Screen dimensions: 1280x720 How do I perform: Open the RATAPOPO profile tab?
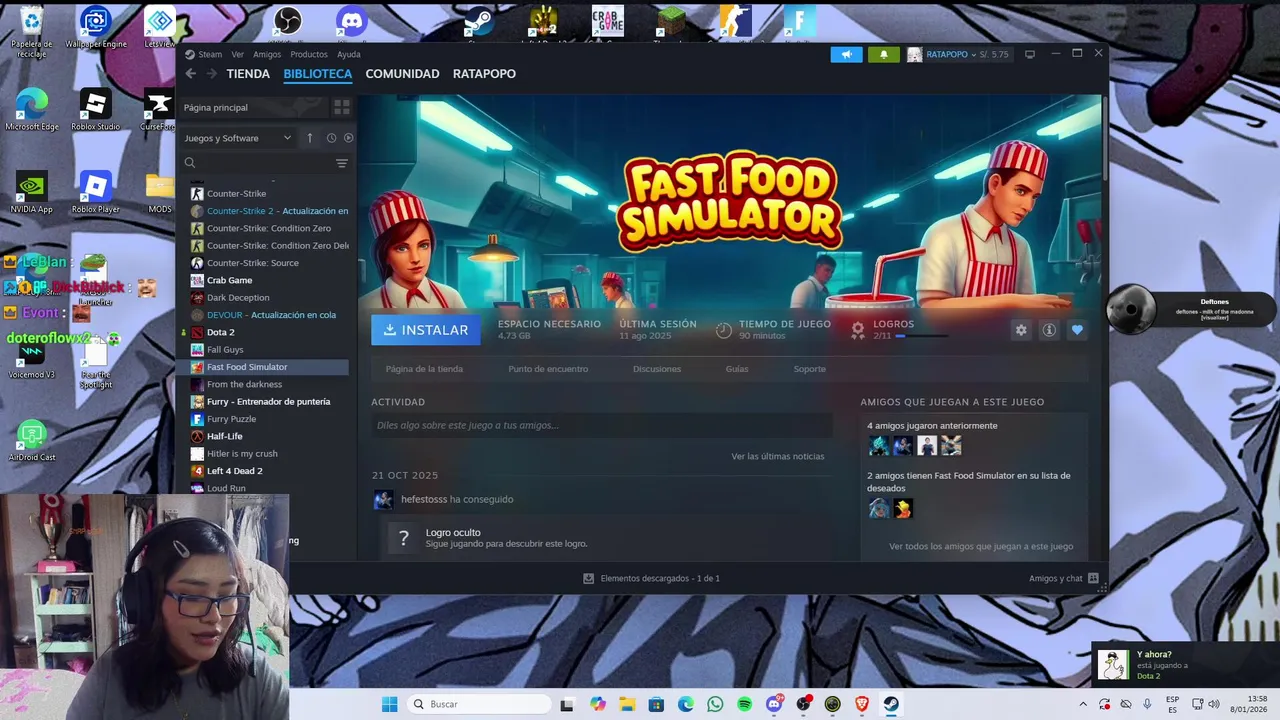484,74
